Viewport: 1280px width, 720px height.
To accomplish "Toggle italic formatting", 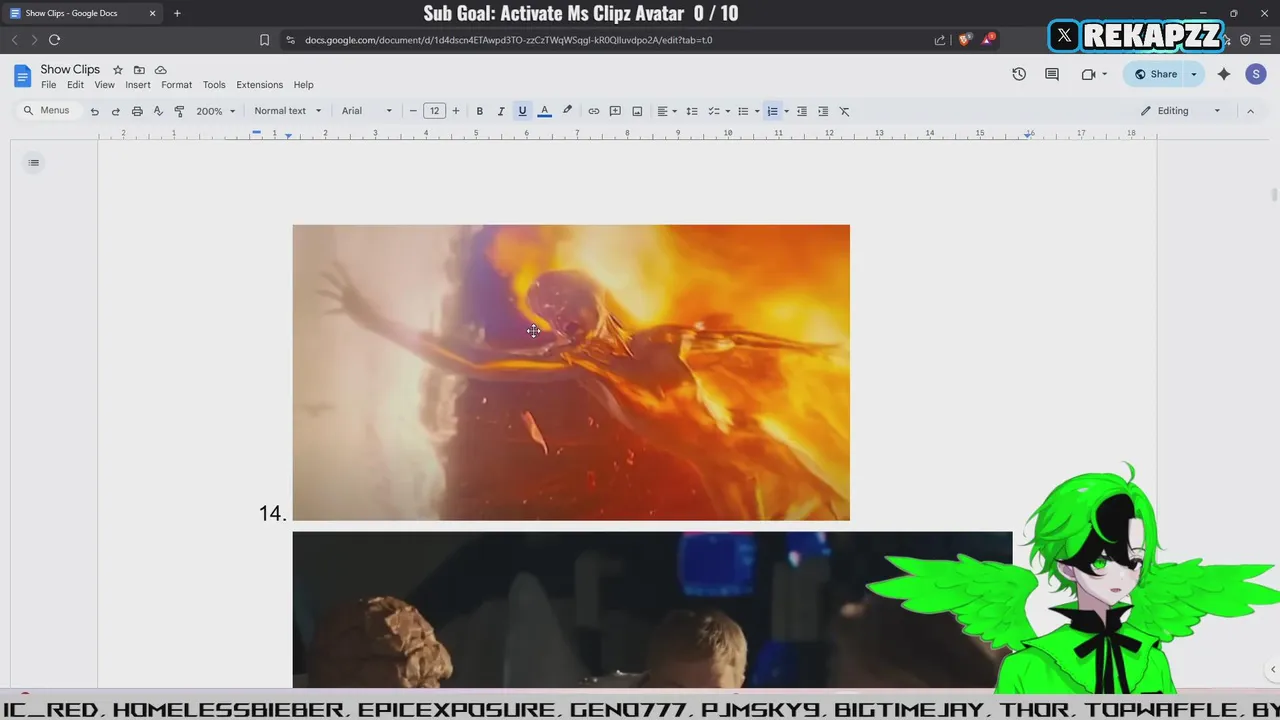I will click(501, 111).
